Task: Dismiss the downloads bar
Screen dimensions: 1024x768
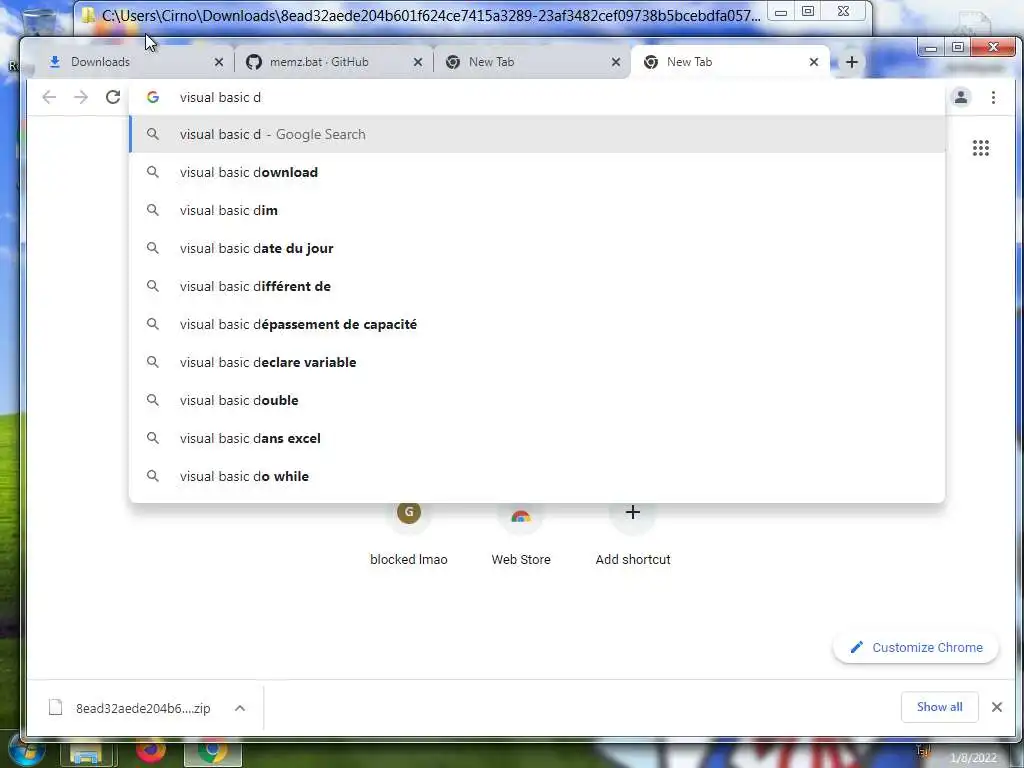Action: point(997,707)
